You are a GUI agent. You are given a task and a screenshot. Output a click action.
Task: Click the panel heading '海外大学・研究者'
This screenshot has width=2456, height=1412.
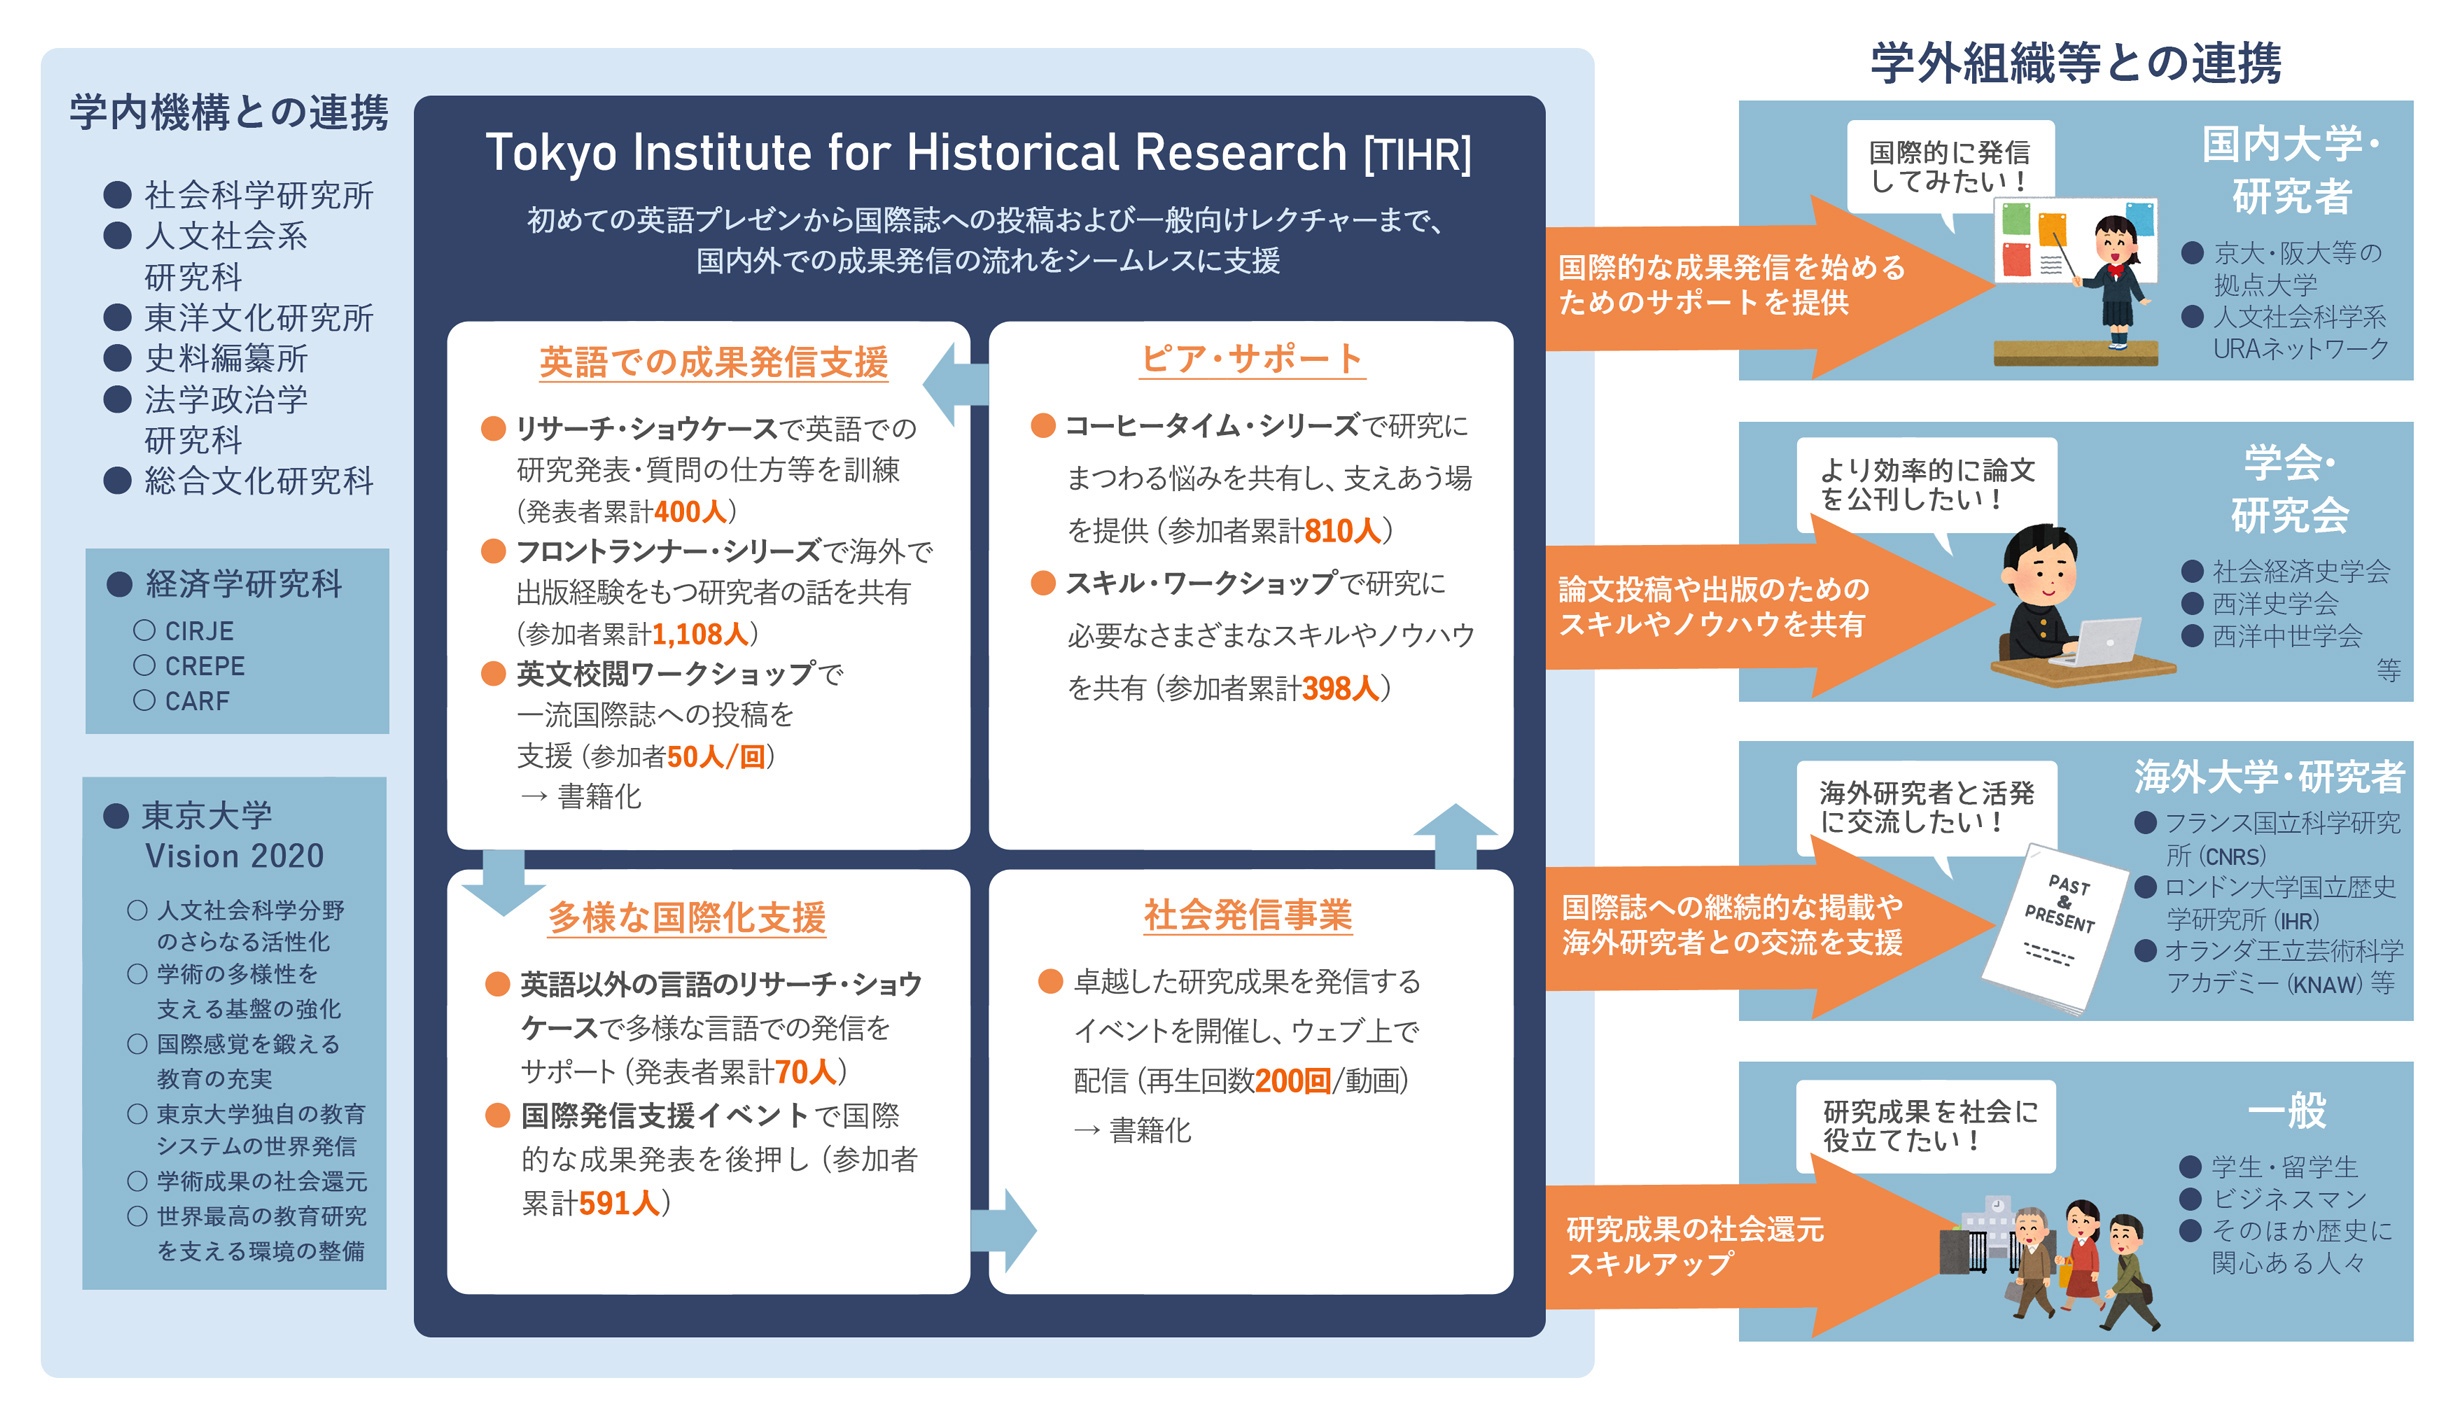tap(2269, 777)
